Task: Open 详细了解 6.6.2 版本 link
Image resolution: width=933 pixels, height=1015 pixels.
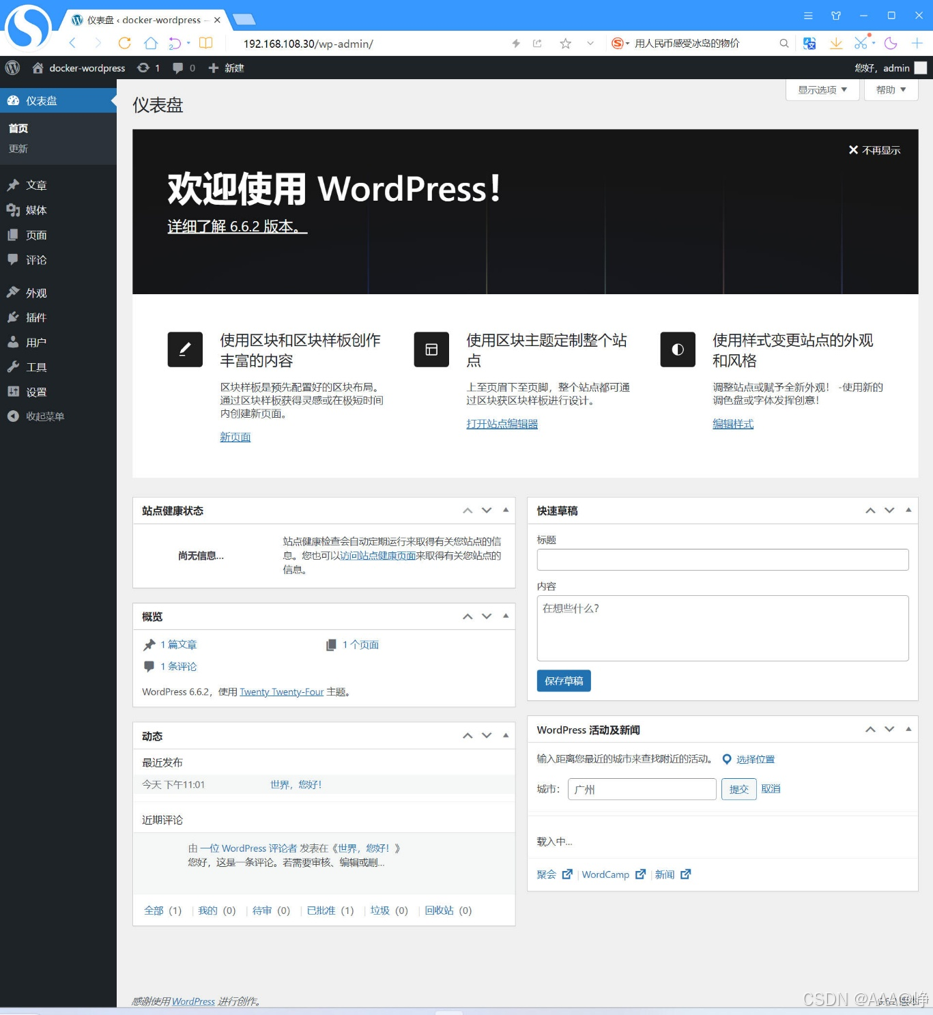Action: tap(237, 226)
